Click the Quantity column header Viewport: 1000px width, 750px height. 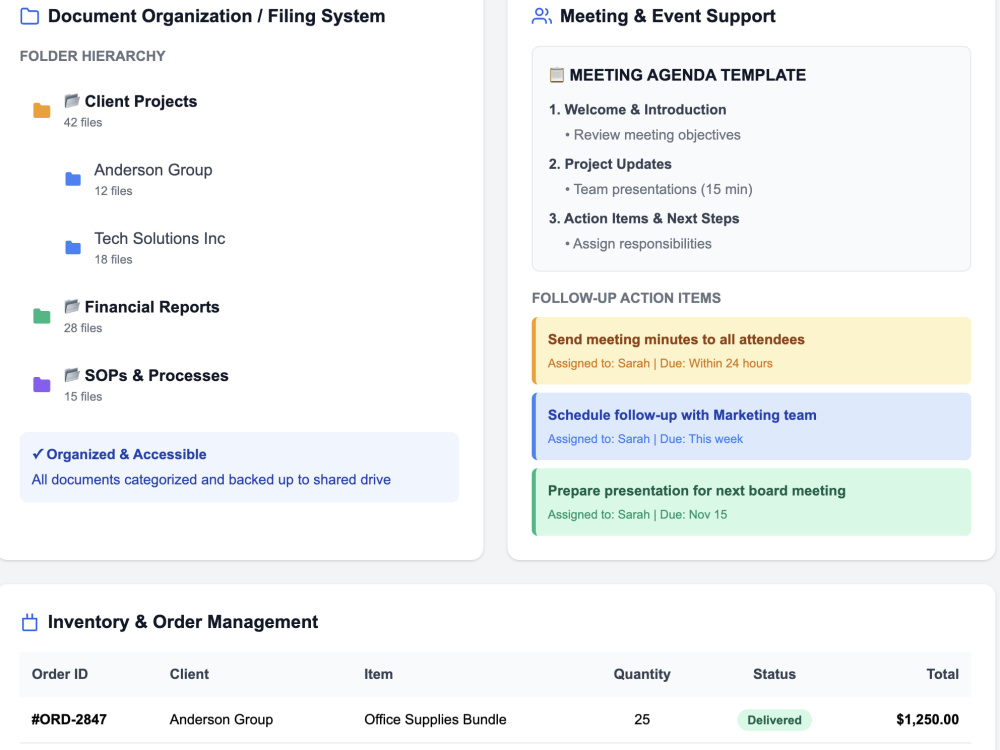coord(642,674)
